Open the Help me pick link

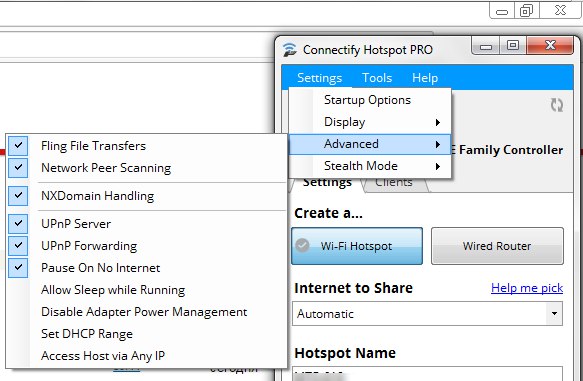(526, 288)
